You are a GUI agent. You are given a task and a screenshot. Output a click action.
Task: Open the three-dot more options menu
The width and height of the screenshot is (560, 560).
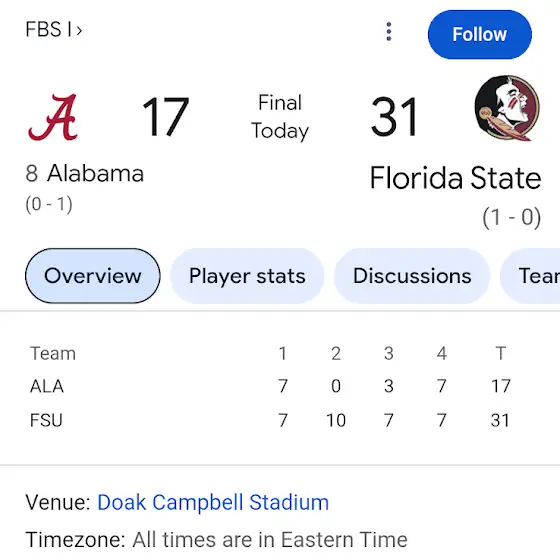(389, 32)
